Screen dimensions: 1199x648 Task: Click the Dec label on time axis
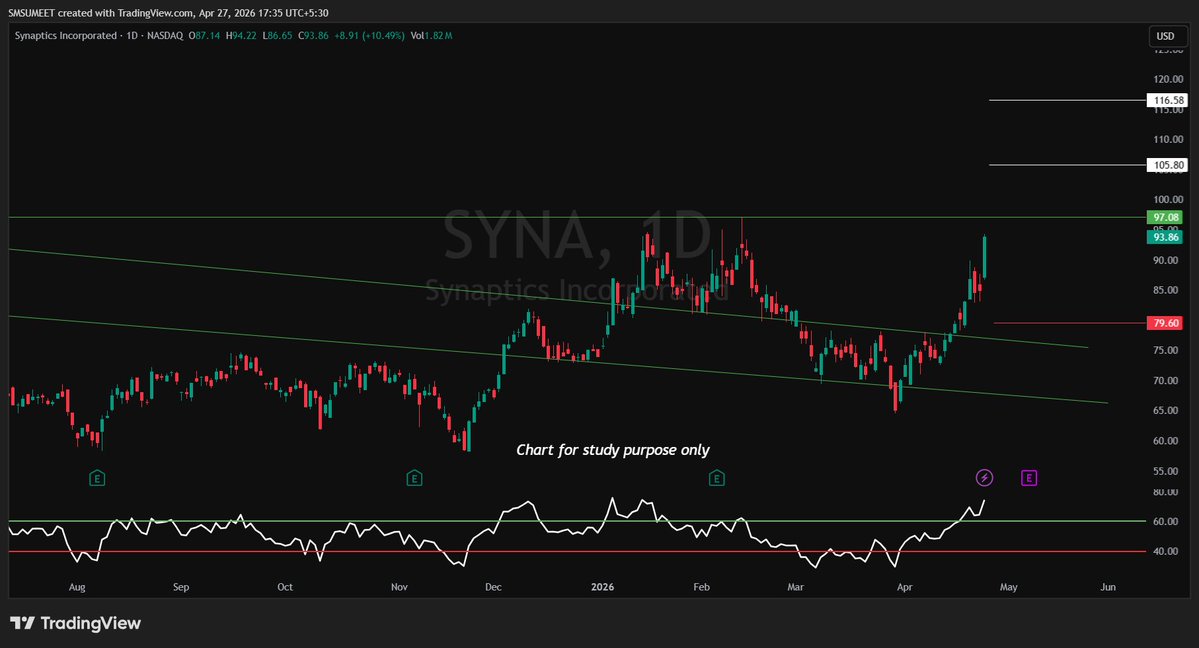[x=493, y=587]
